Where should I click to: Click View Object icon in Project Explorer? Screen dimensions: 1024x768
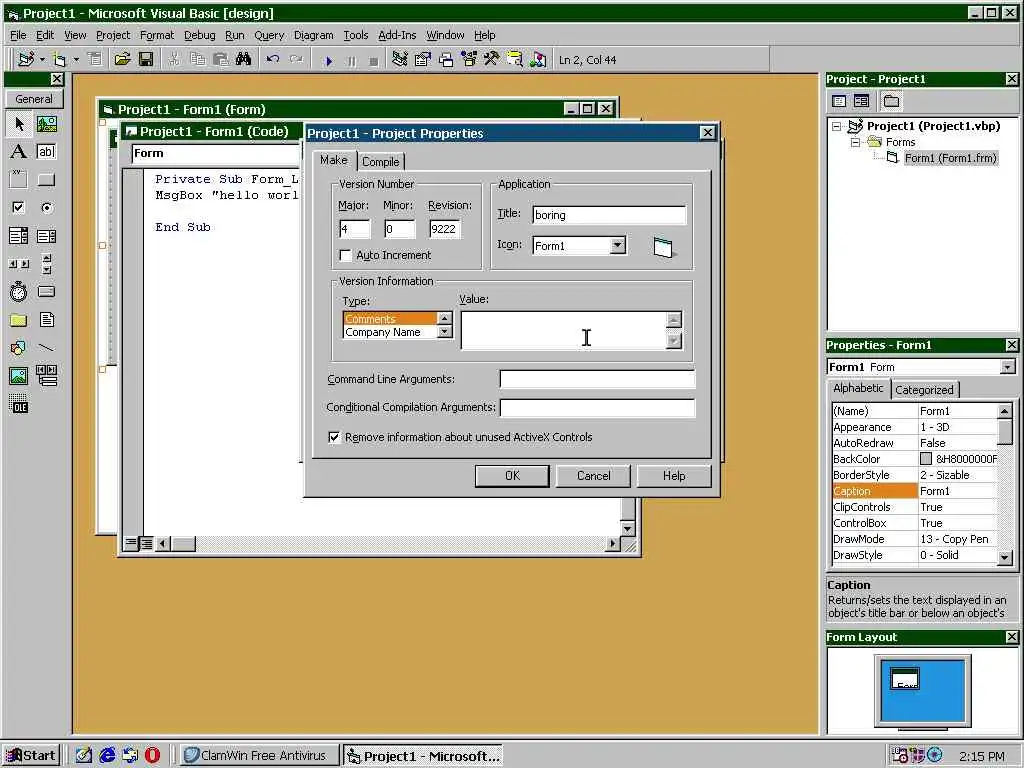861,101
